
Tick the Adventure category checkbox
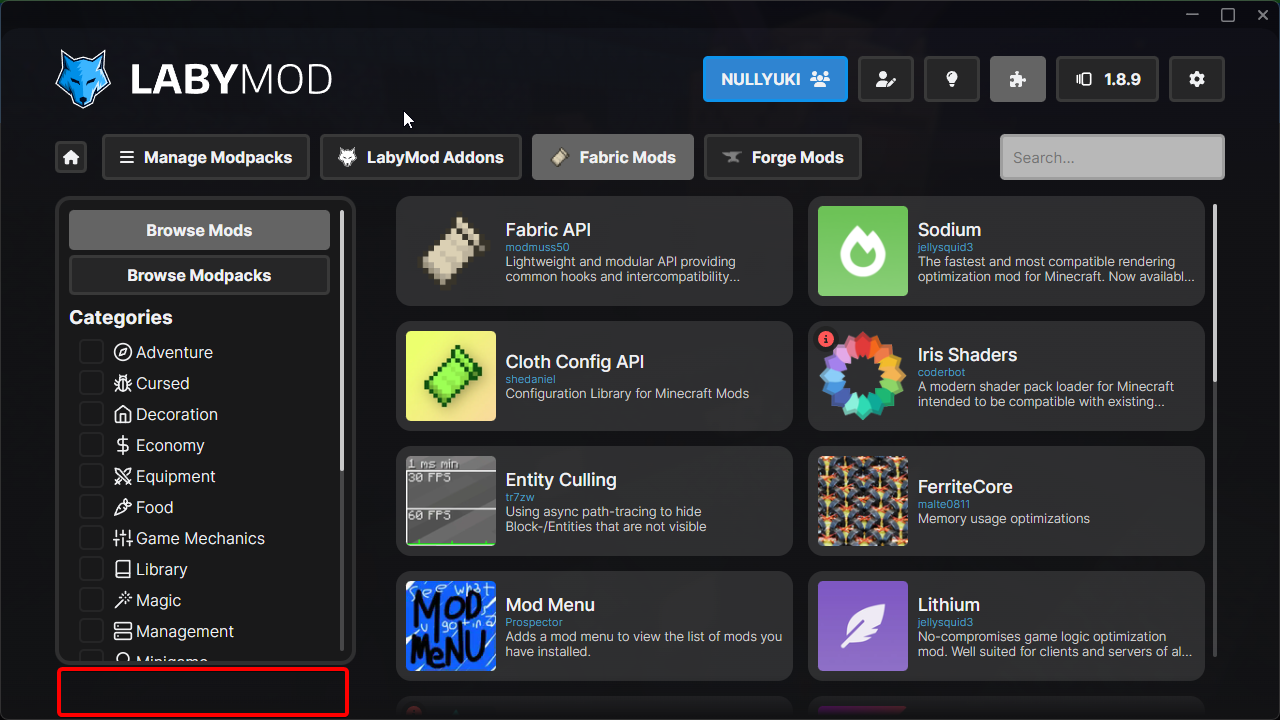[x=91, y=352]
